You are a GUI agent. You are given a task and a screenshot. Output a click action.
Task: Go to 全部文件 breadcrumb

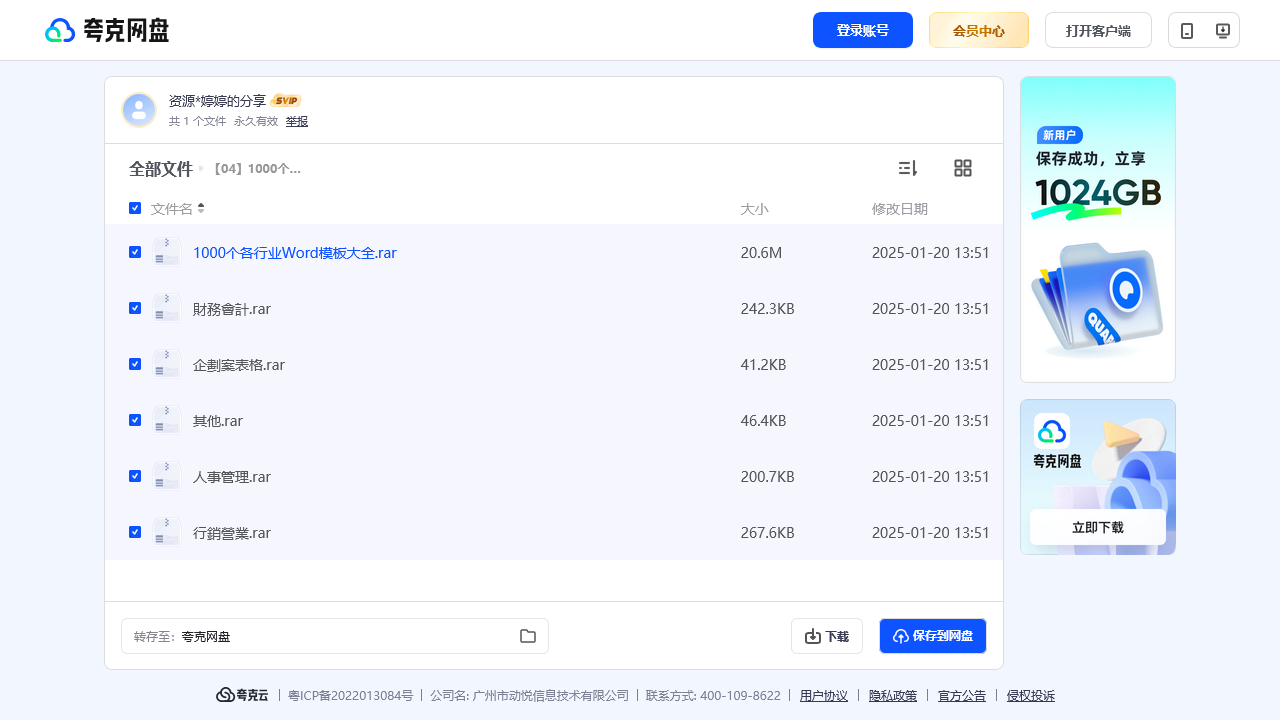160,169
